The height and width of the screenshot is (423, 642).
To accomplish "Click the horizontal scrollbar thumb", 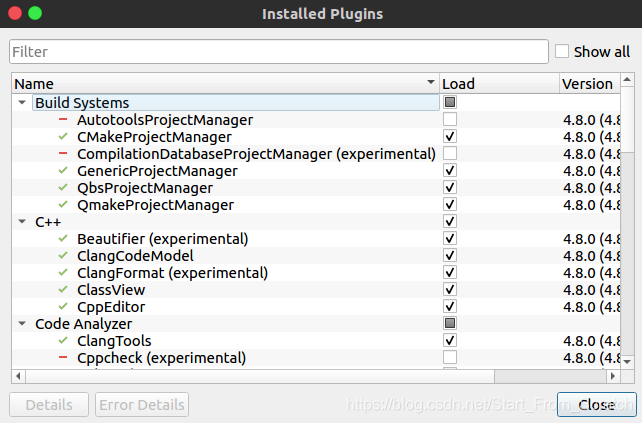I will click(260, 375).
